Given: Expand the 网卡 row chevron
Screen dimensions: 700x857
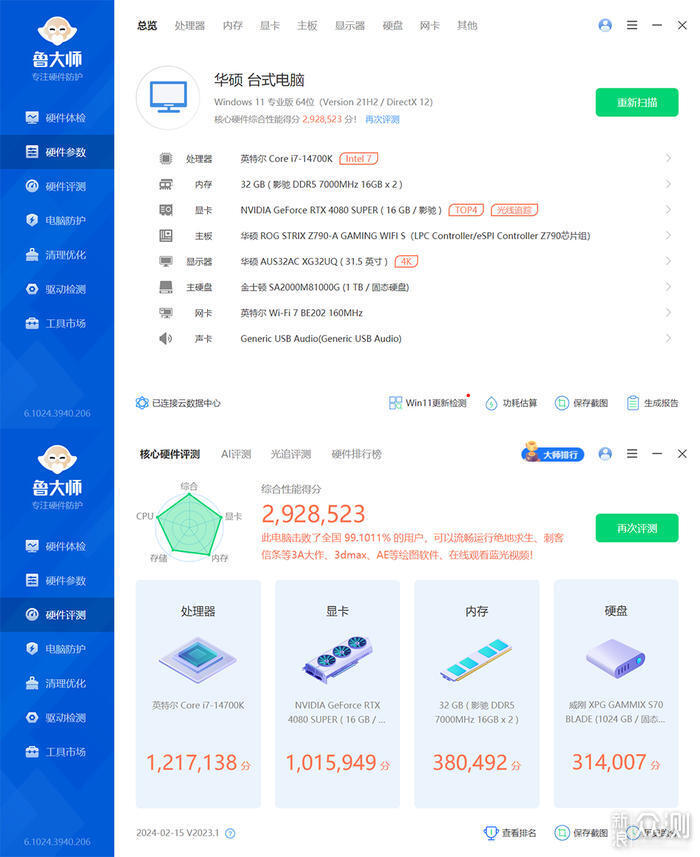Looking at the screenshot, I should (x=668, y=312).
